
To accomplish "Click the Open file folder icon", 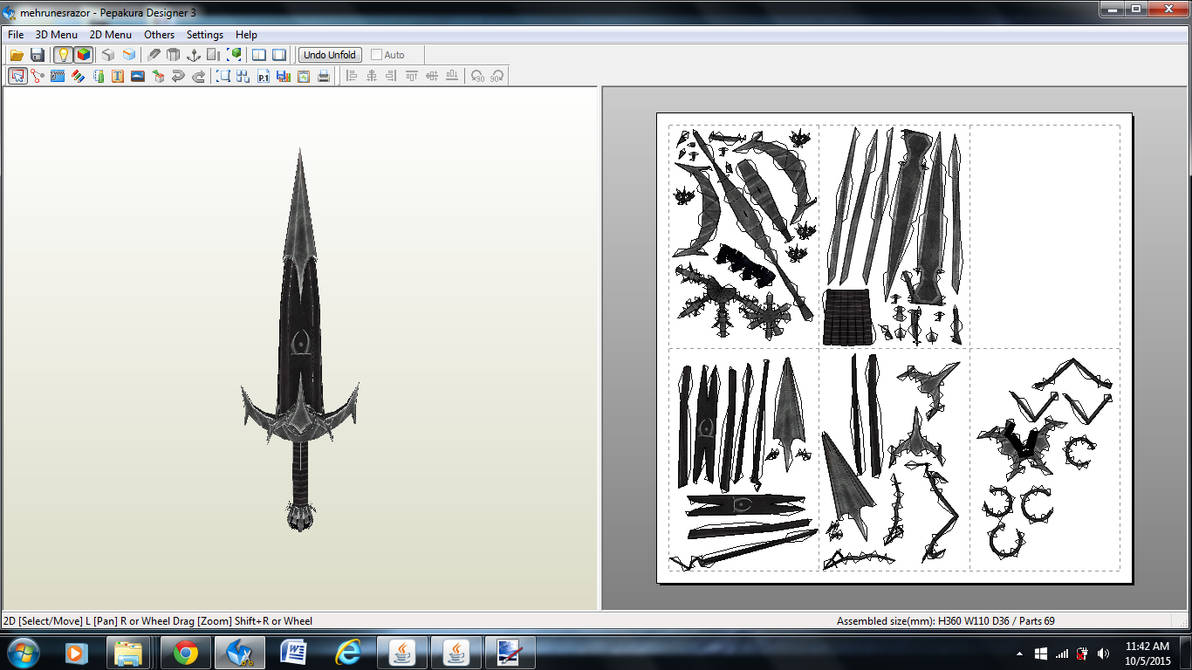I will 17,55.
